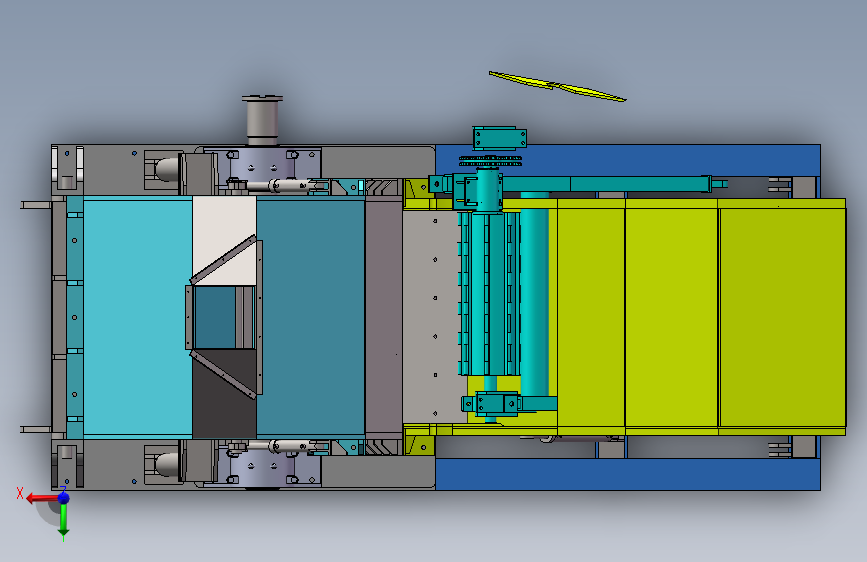Click the blue Z axis ball of the triad
Viewport: 867px width, 562px height.
64,498
